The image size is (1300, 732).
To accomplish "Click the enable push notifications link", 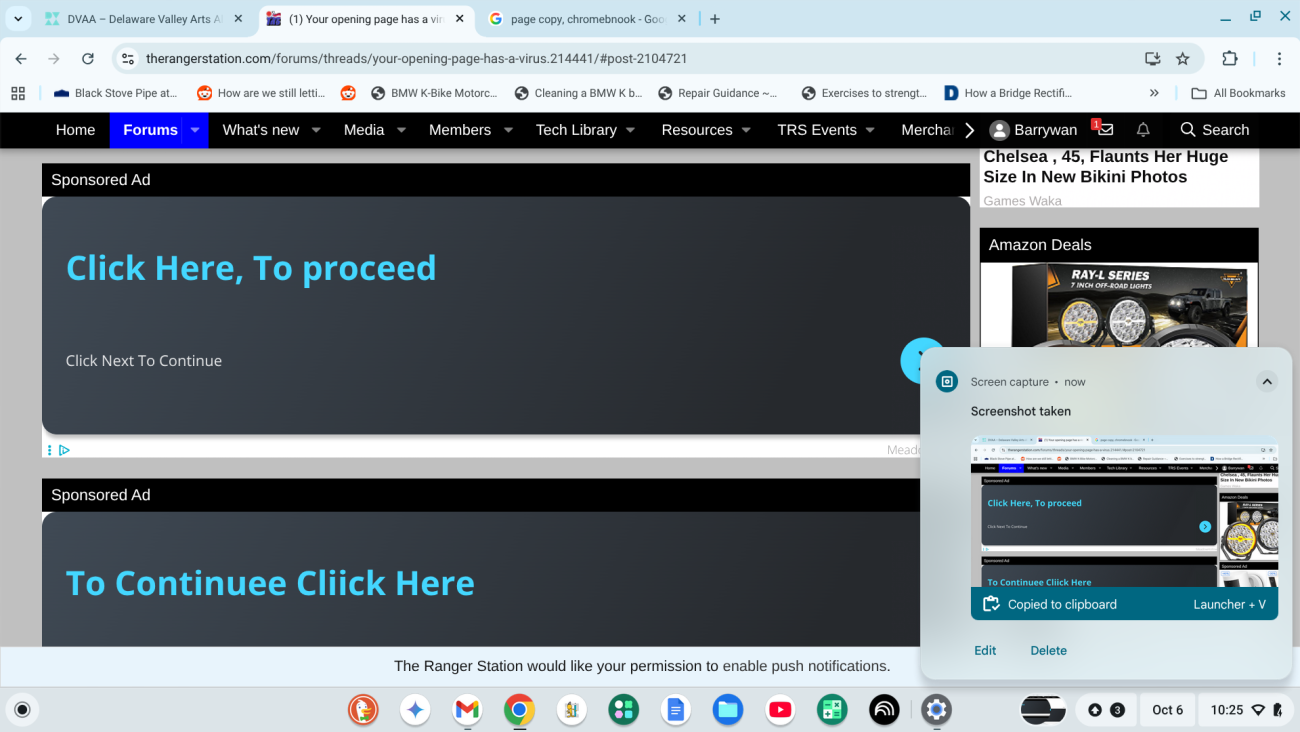I will [805, 666].
